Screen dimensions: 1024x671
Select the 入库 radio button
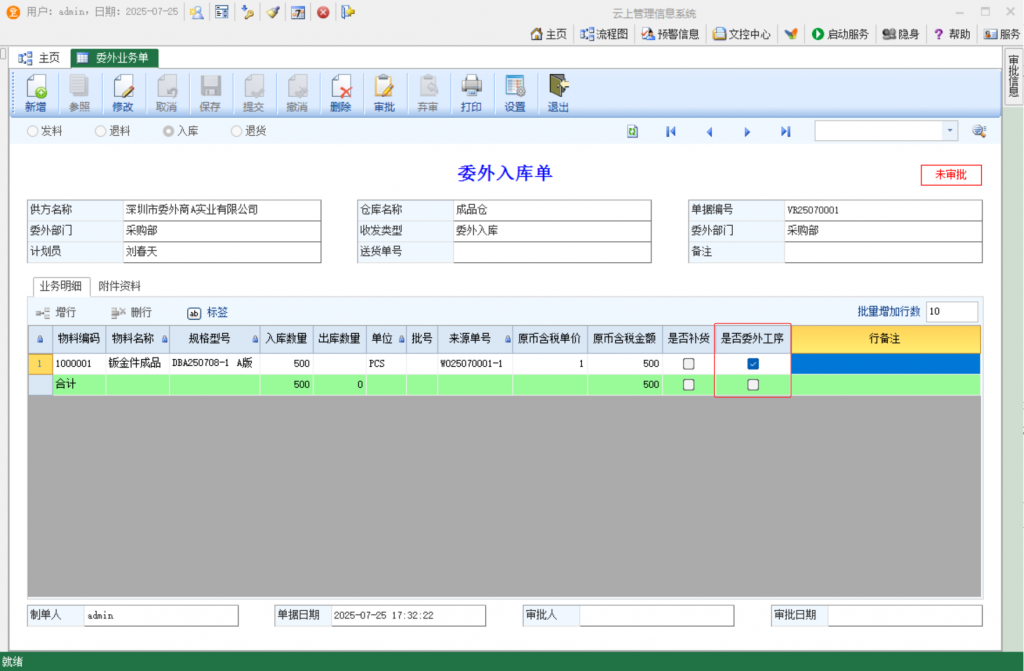(x=168, y=131)
